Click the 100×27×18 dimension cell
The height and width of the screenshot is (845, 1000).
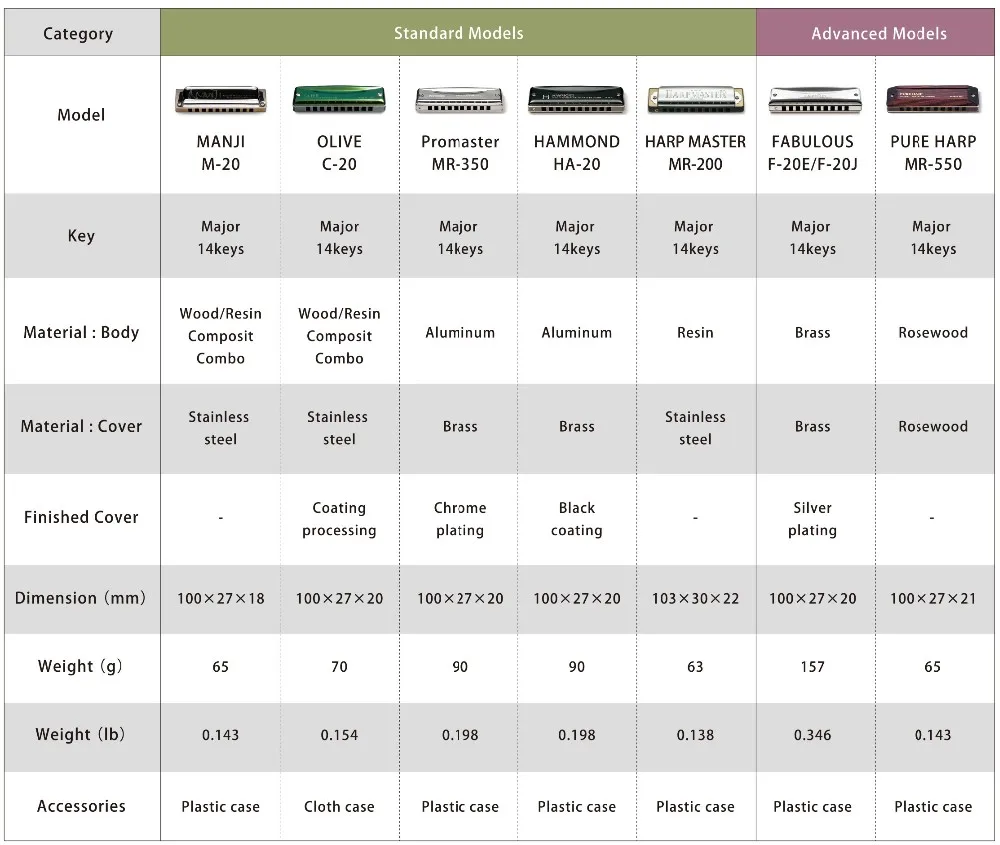221,598
